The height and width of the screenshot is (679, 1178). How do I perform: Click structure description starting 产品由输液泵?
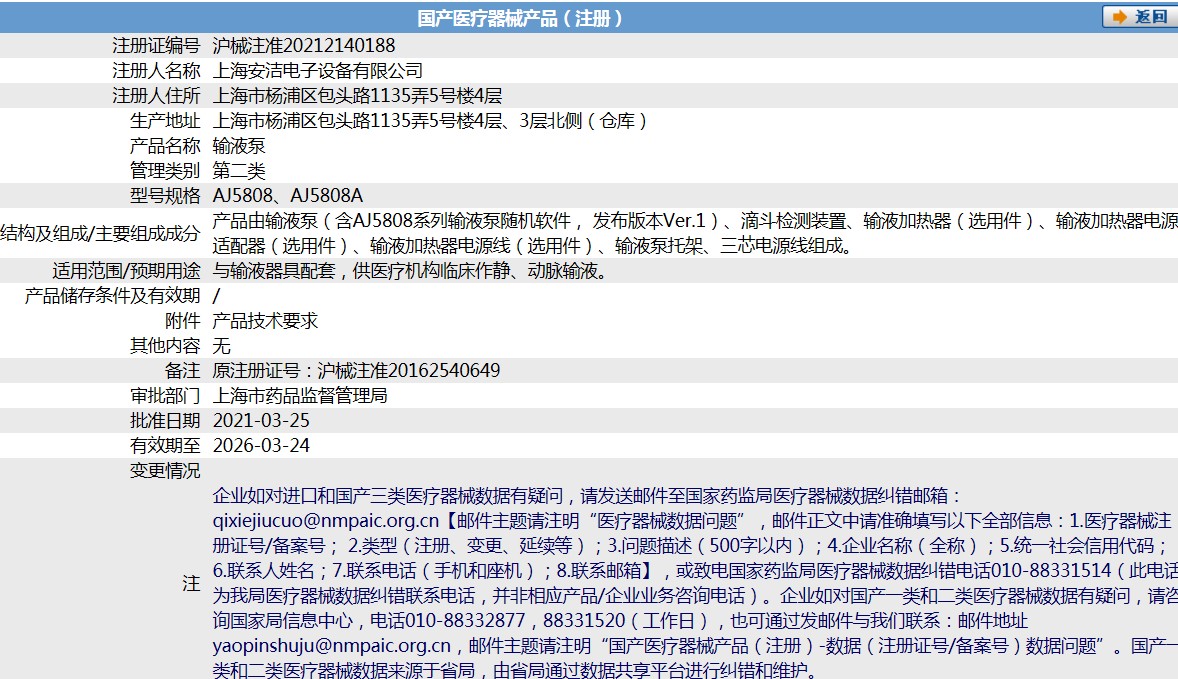point(695,233)
